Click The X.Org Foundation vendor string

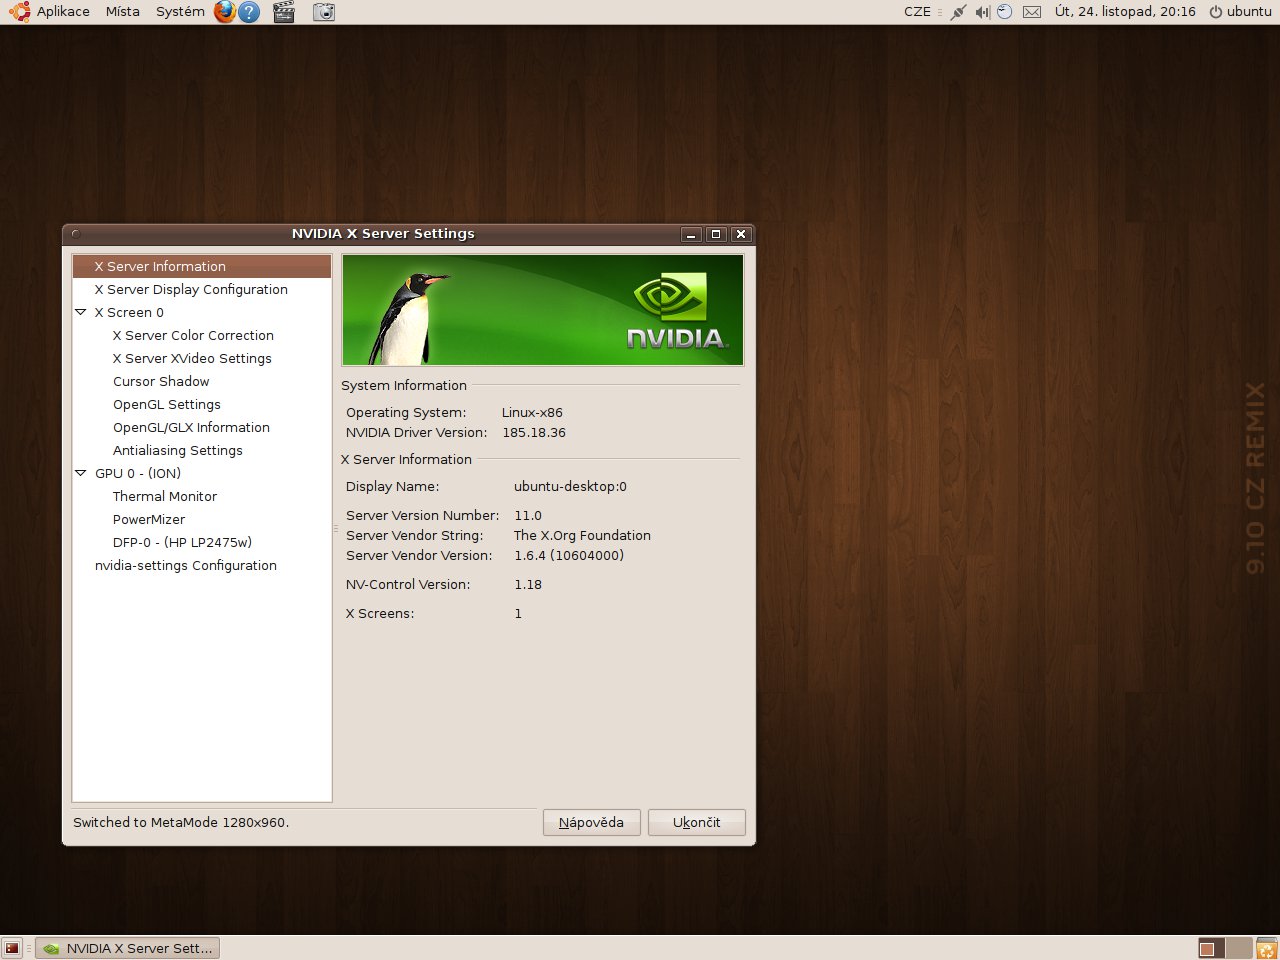click(x=582, y=535)
